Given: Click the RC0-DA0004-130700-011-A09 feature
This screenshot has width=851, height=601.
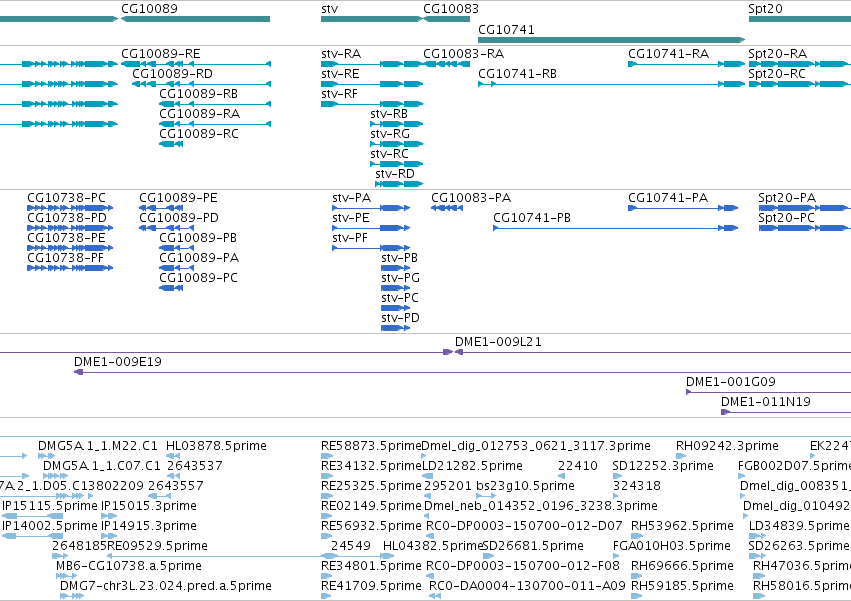Looking at the screenshot, I should point(434,596).
